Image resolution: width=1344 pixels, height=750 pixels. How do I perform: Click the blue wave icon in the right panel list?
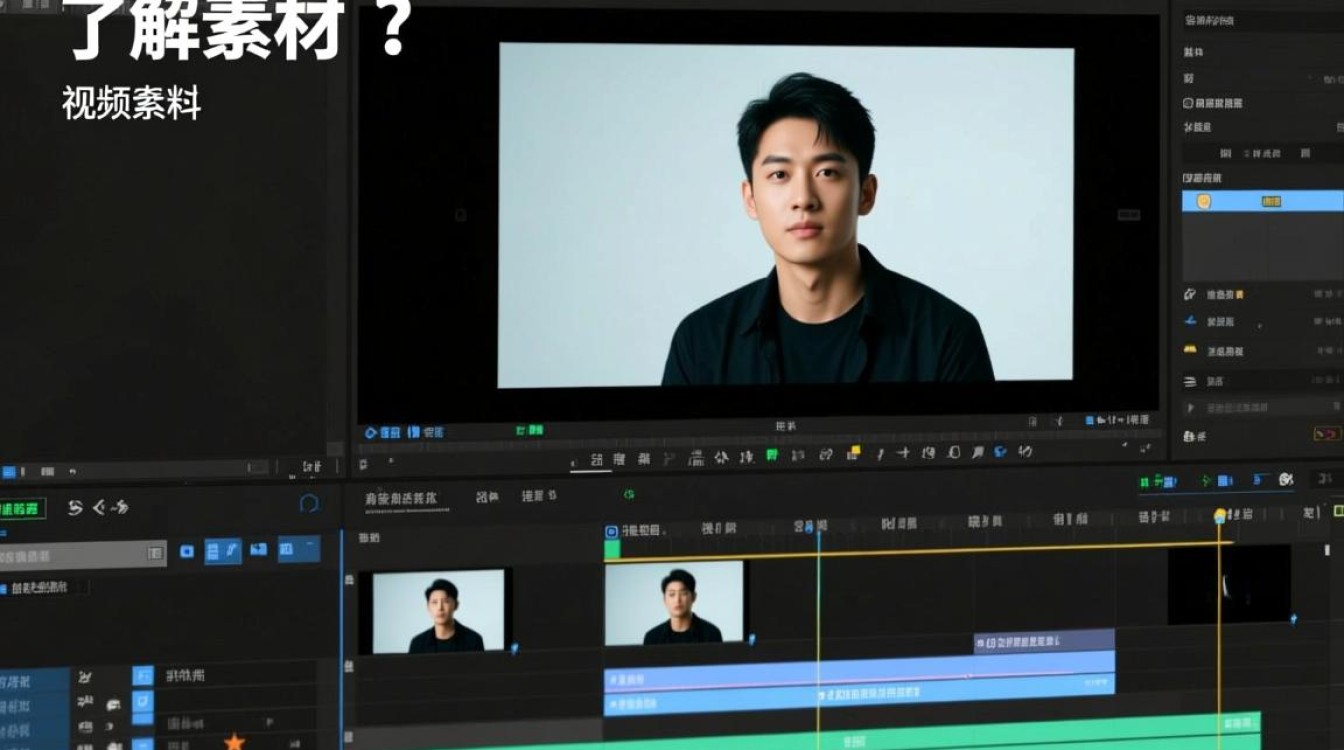[x=1190, y=322]
